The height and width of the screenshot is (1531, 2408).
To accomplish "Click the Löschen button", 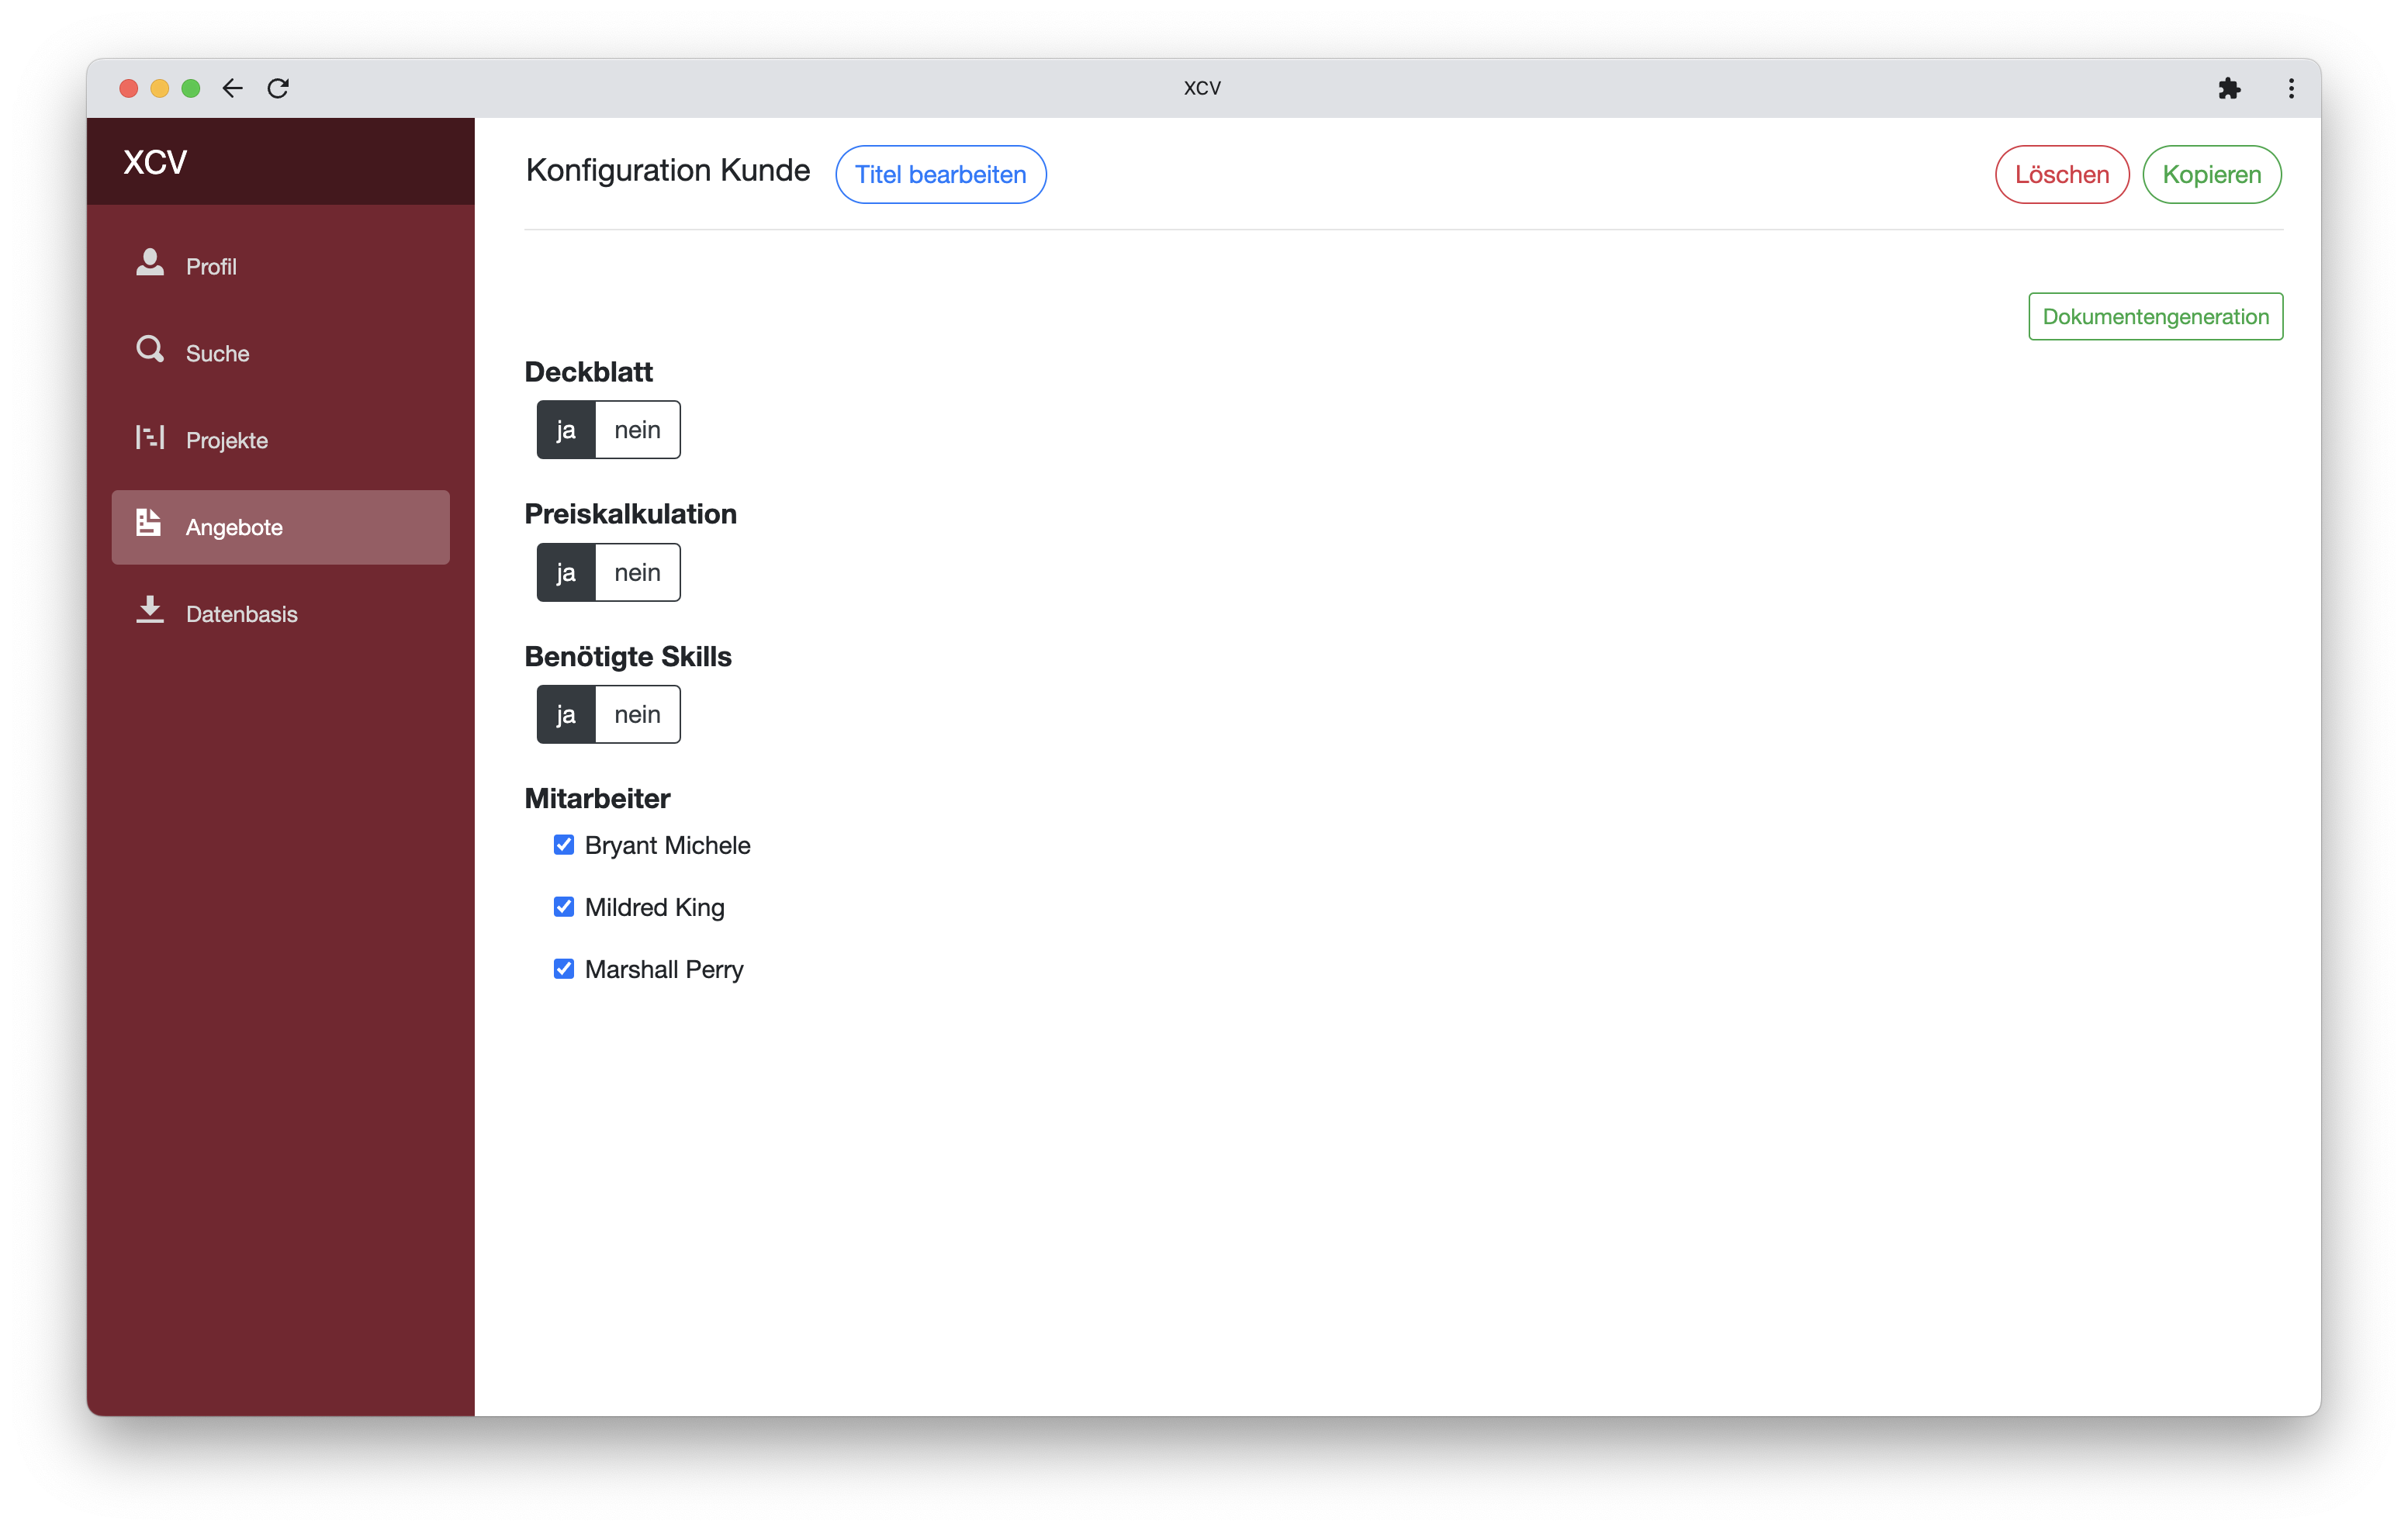I will tap(2061, 174).
